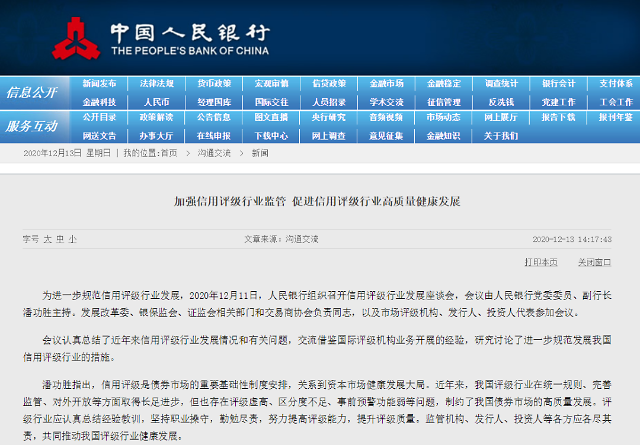Open 银行会计 navigation item

click(558, 84)
